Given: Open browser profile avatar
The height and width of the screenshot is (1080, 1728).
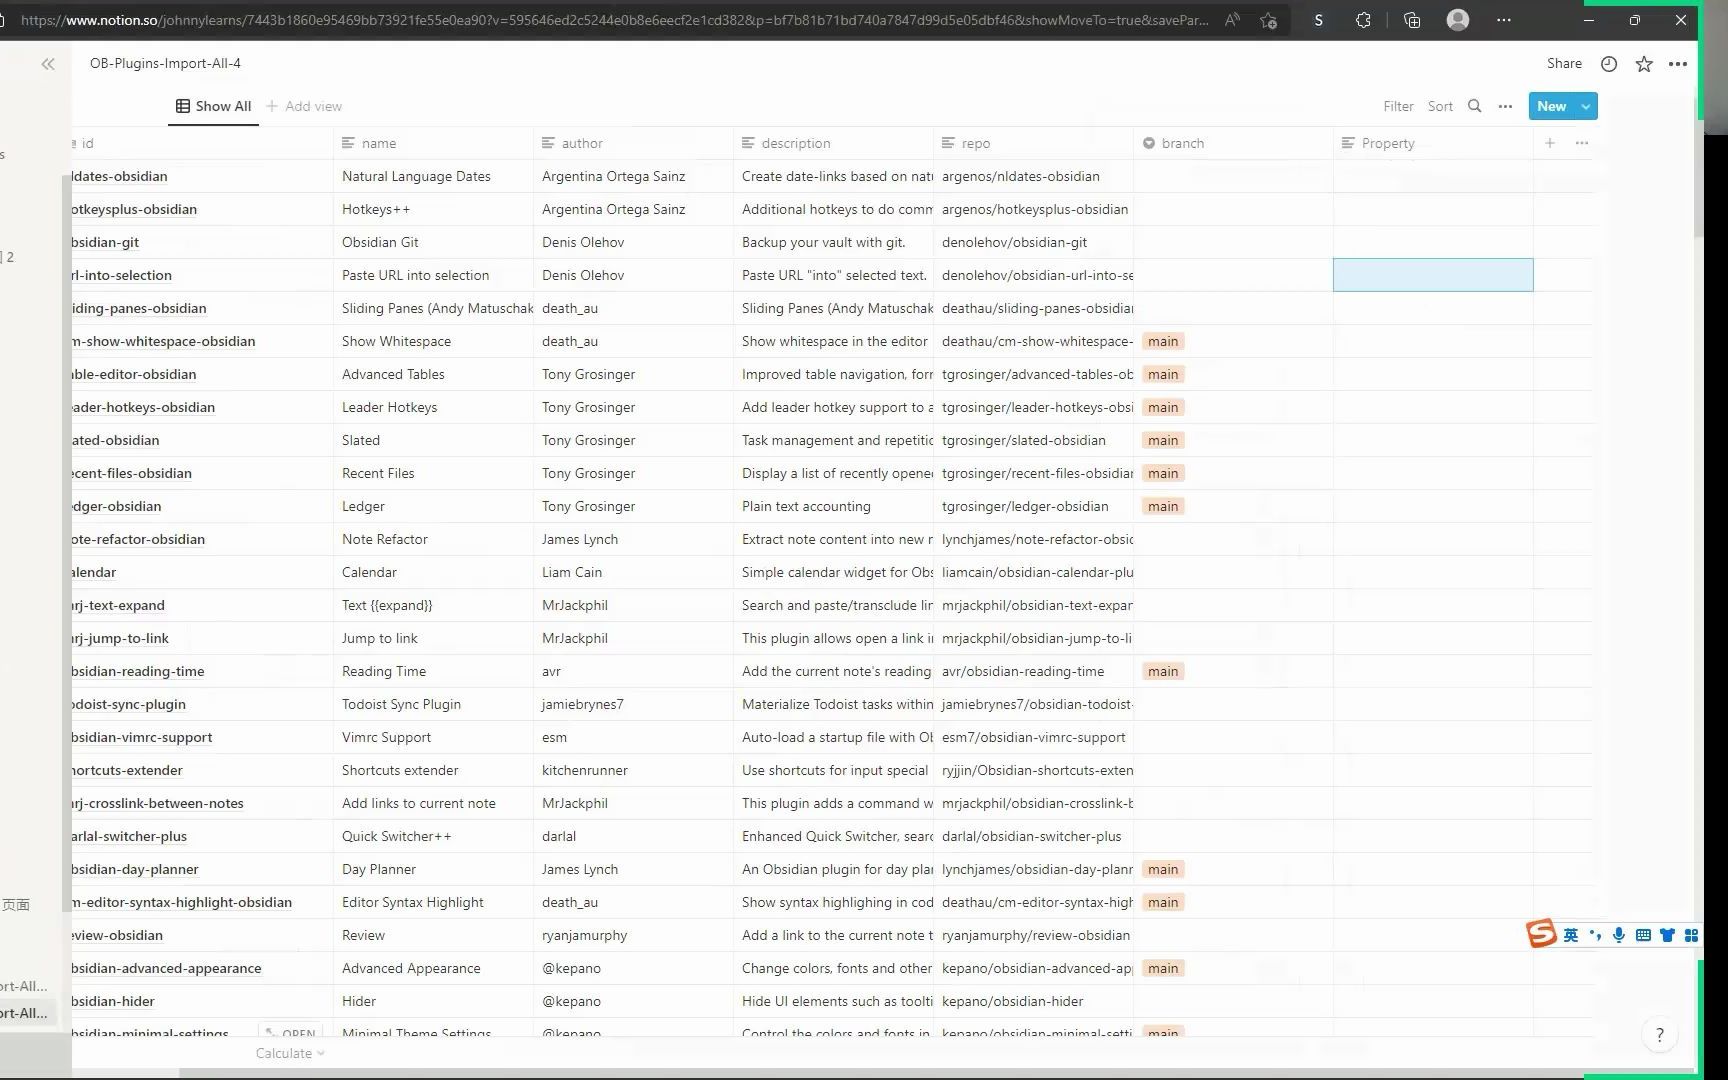Looking at the screenshot, I should coord(1458,20).
